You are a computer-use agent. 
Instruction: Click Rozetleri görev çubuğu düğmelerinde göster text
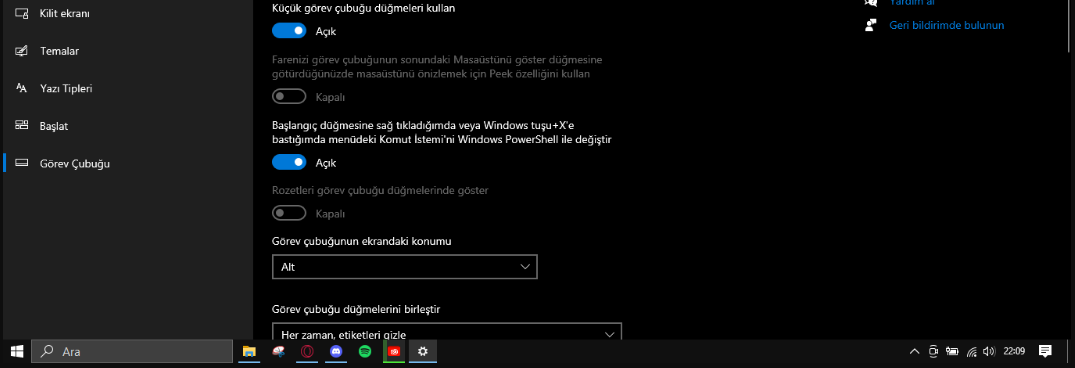coord(380,190)
